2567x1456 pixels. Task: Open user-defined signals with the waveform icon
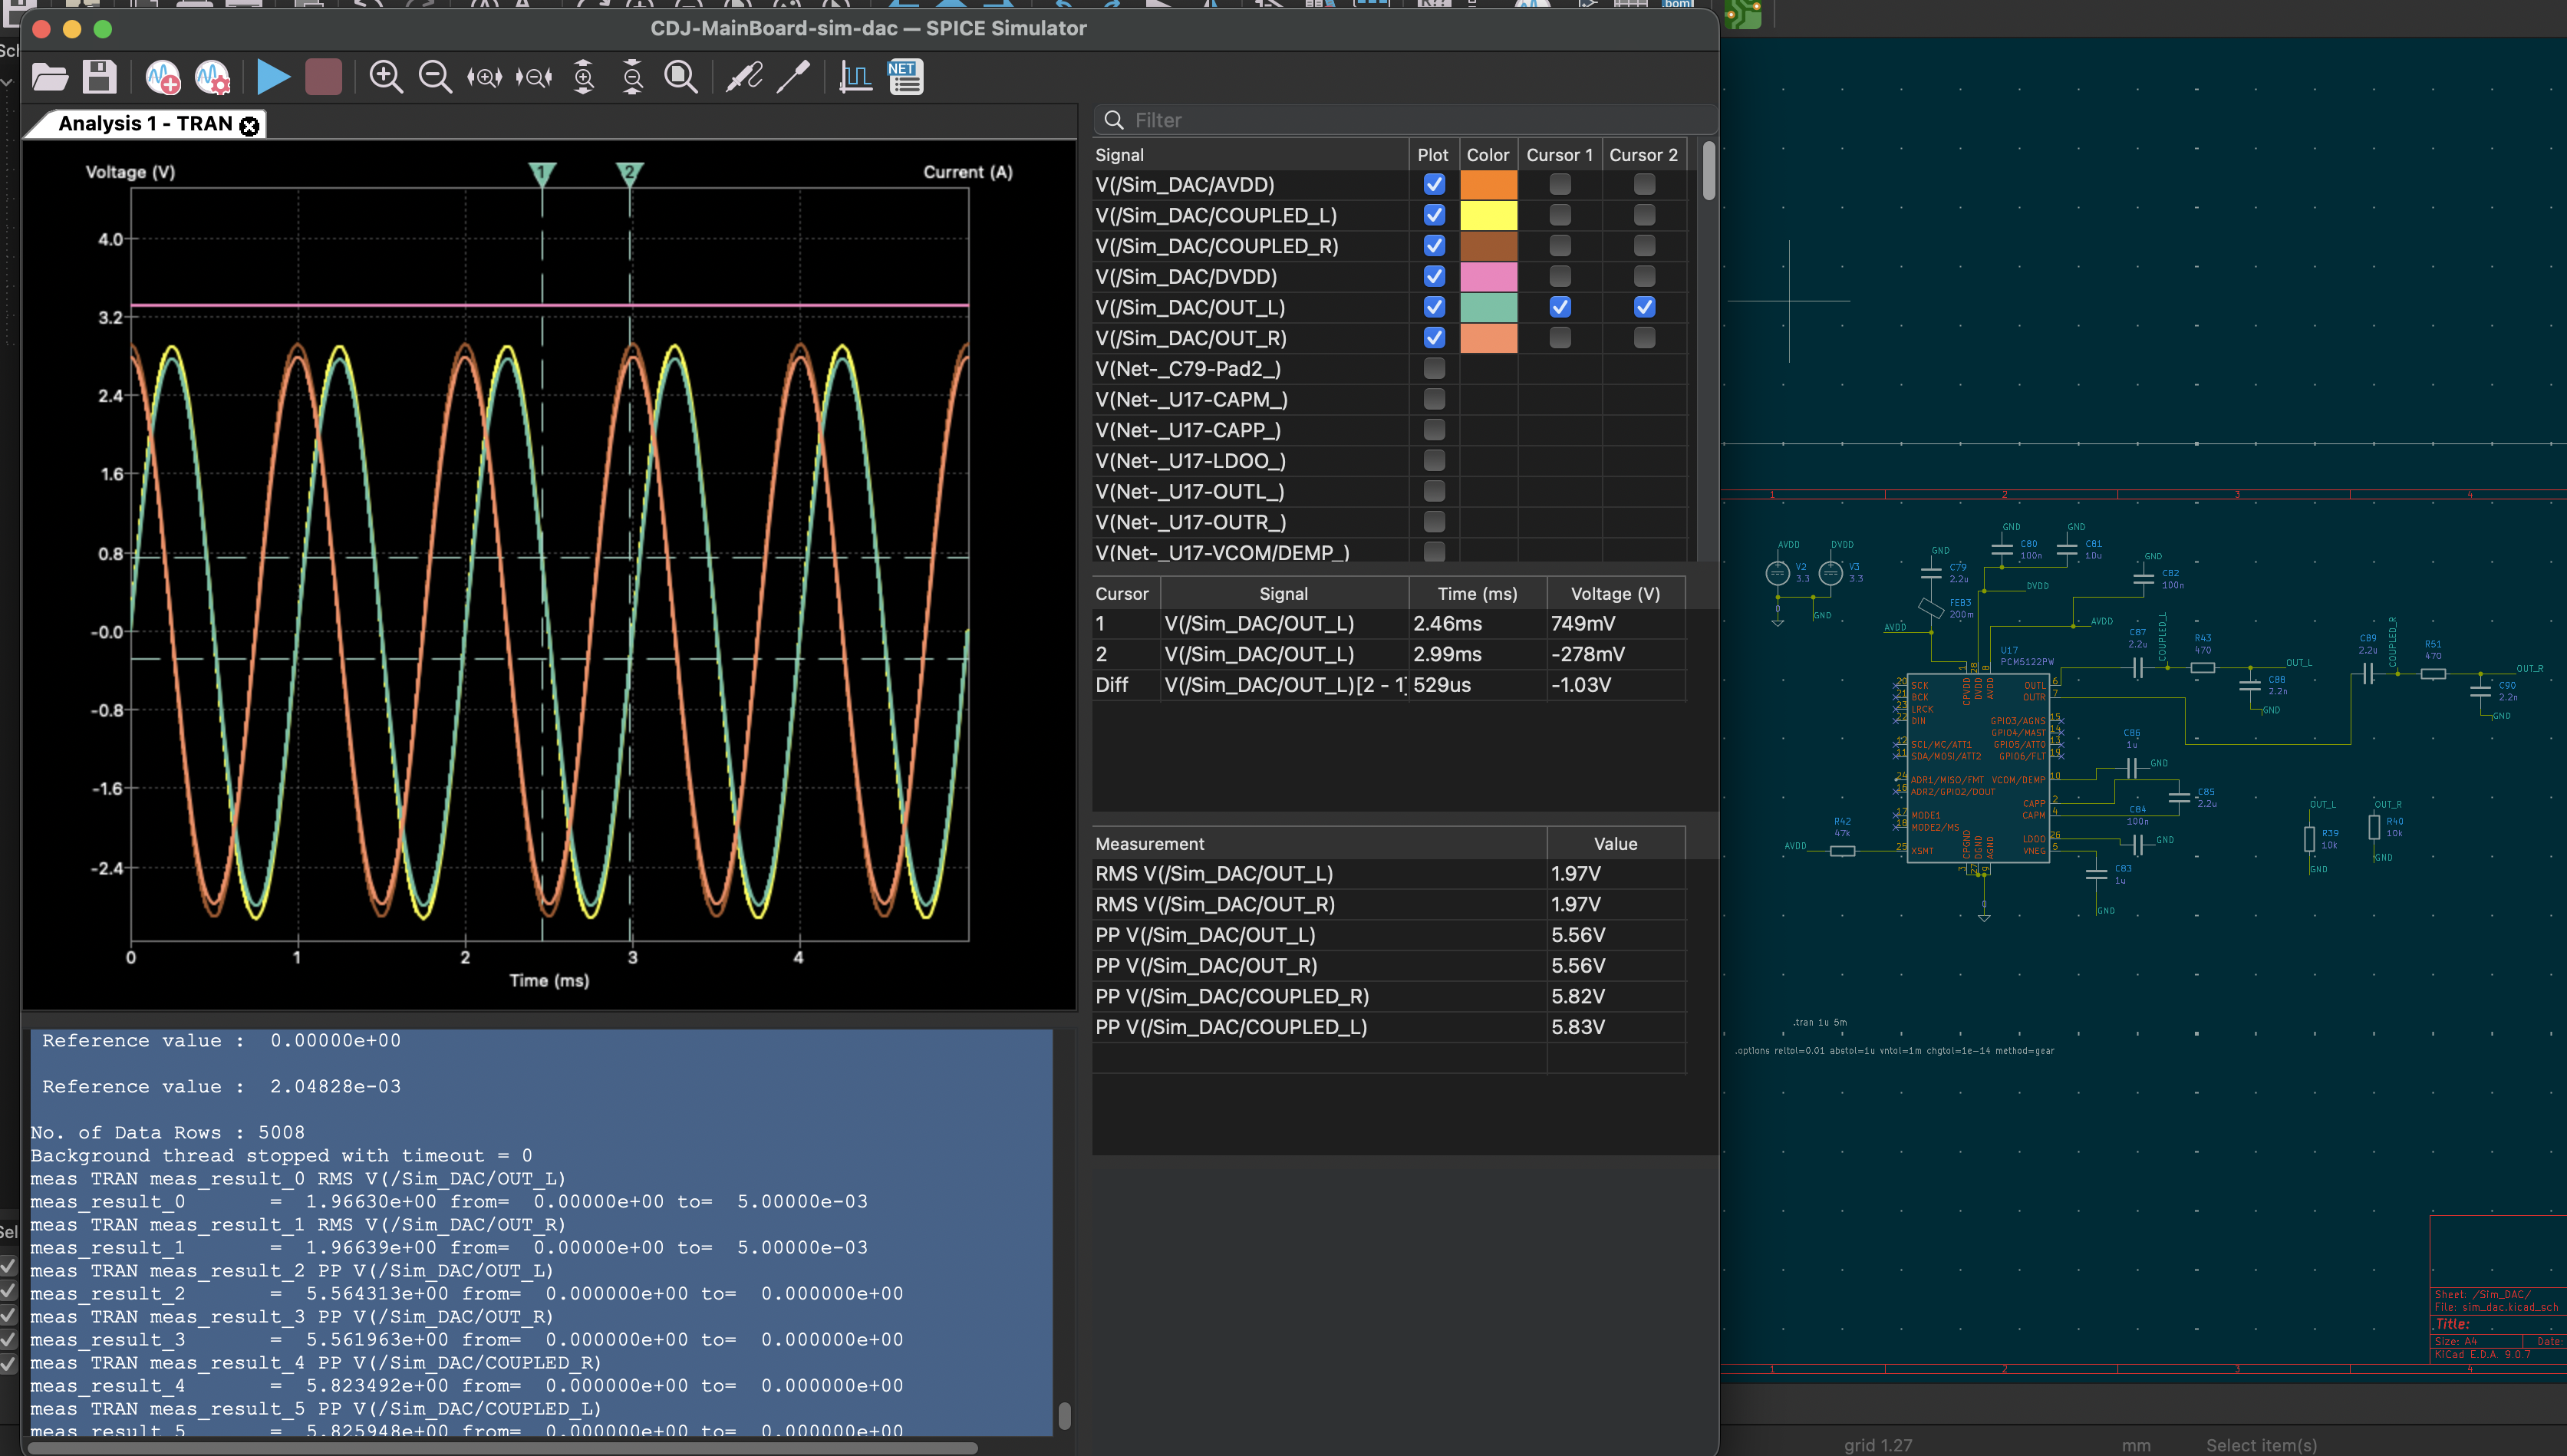[855, 77]
